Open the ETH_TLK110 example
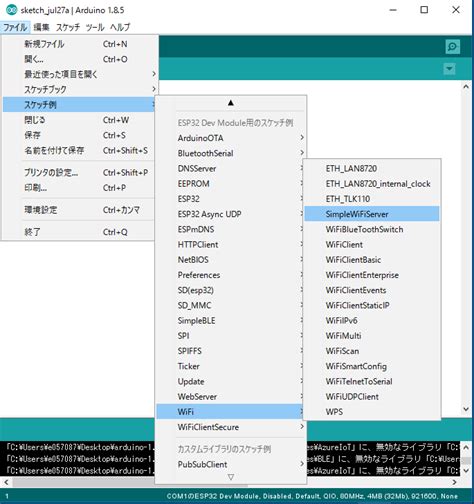 coord(372,199)
